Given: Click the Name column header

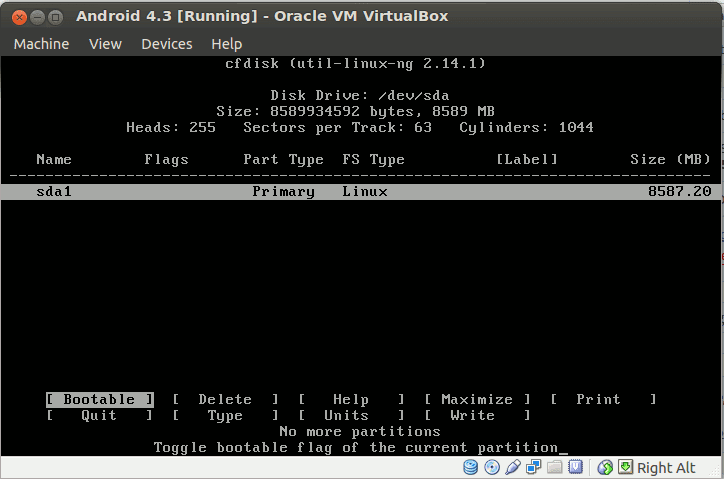Looking at the screenshot, I should click(x=54, y=159).
